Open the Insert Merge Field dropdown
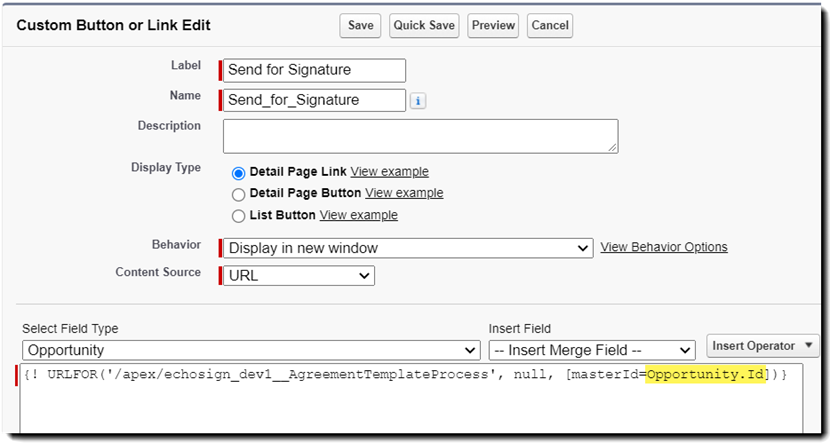830x443 pixels. (x=591, y=350)
